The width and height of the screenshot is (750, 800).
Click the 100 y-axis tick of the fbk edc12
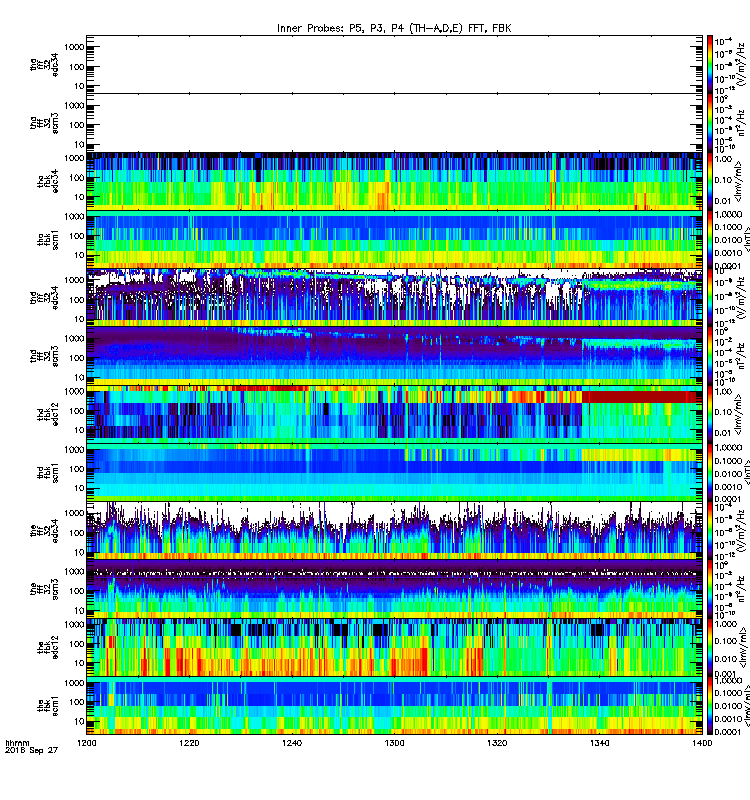[x=77, y=644]
